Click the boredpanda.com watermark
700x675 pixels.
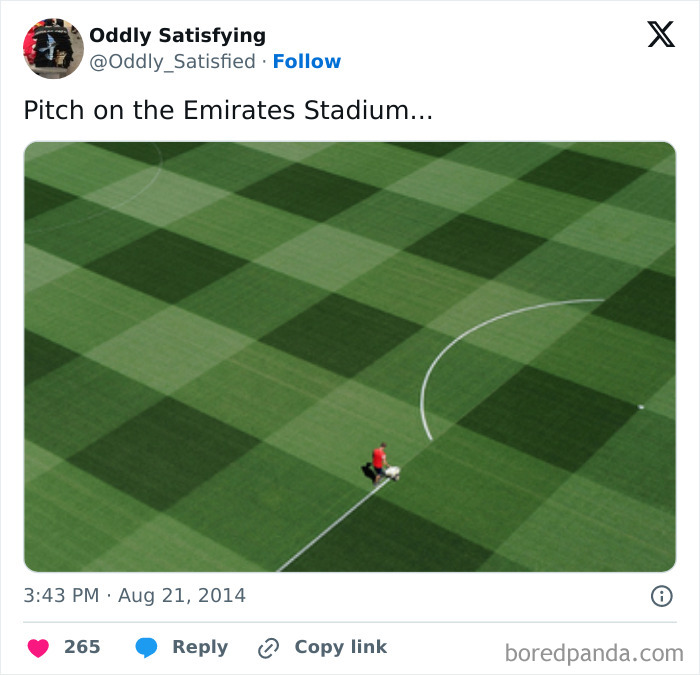(594, 654)
